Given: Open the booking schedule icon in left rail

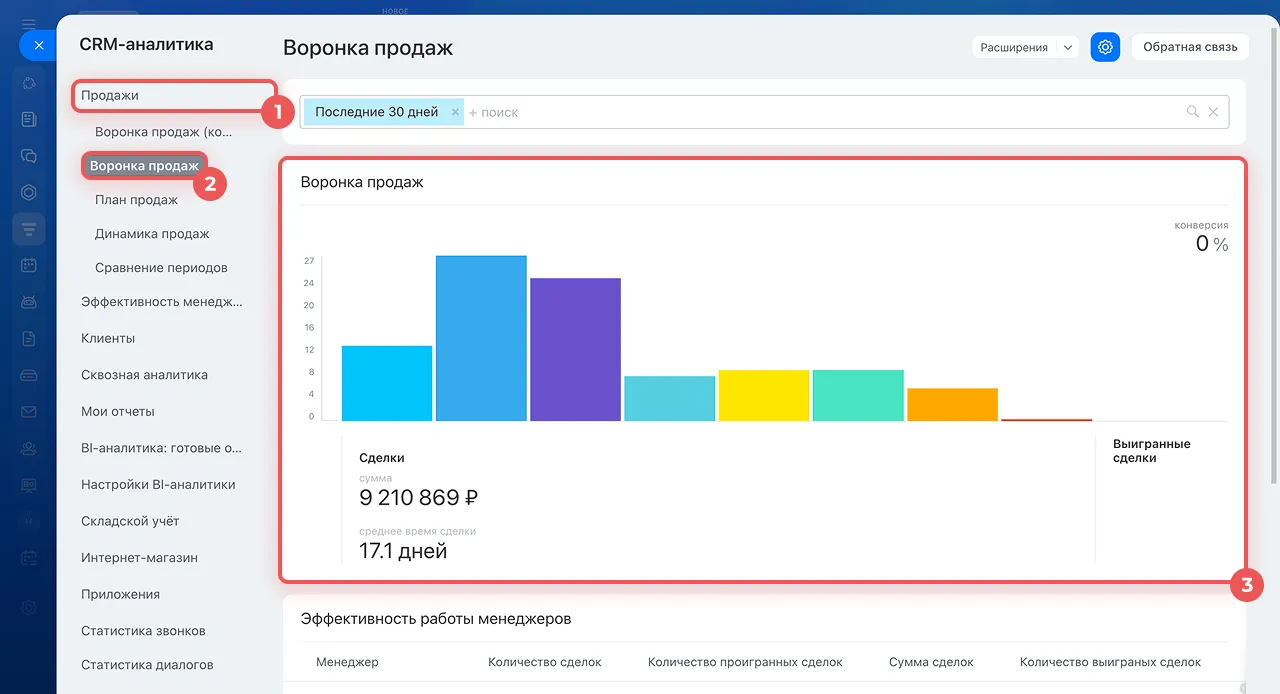Looking at the screenshot, I should (29, 557).
